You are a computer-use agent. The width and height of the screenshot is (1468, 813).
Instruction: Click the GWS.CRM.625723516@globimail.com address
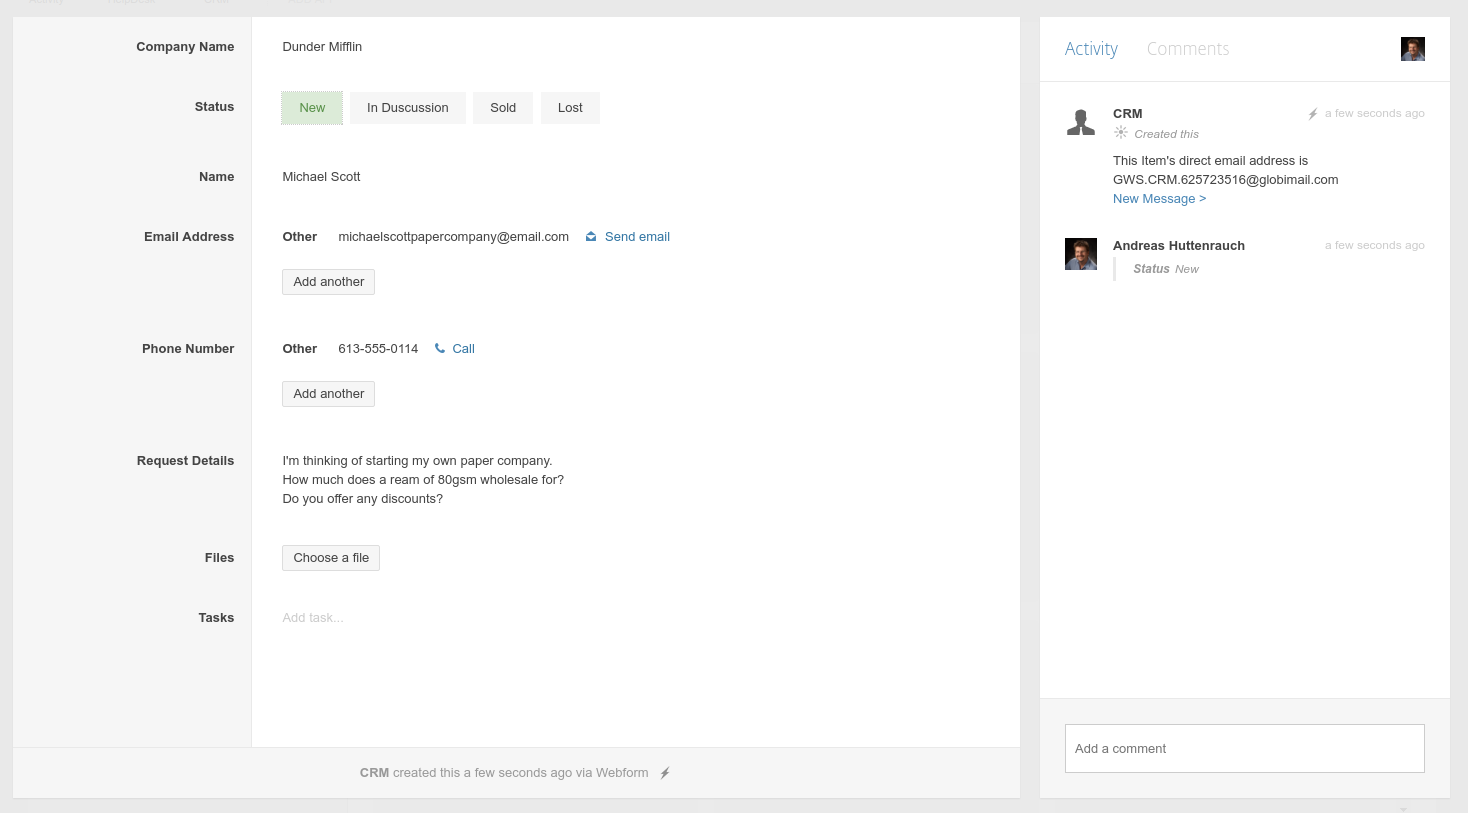click(1225, 180)
